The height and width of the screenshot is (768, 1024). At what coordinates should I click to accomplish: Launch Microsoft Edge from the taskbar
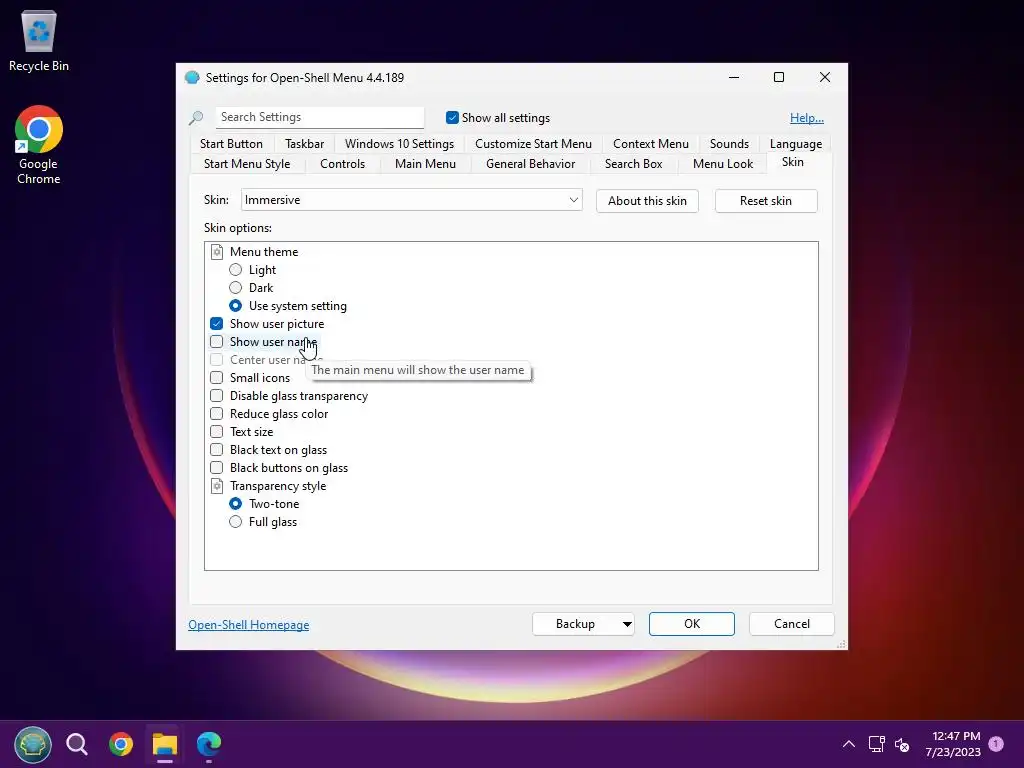pyautogui.click(x=209, y=744)
